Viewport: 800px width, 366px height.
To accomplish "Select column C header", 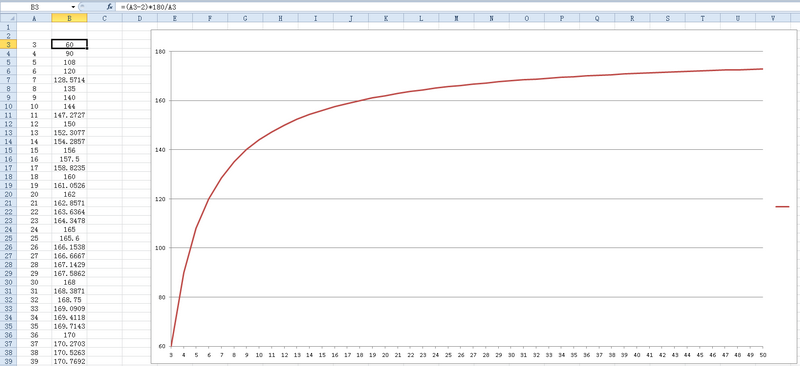I will [x=105, y=18].
